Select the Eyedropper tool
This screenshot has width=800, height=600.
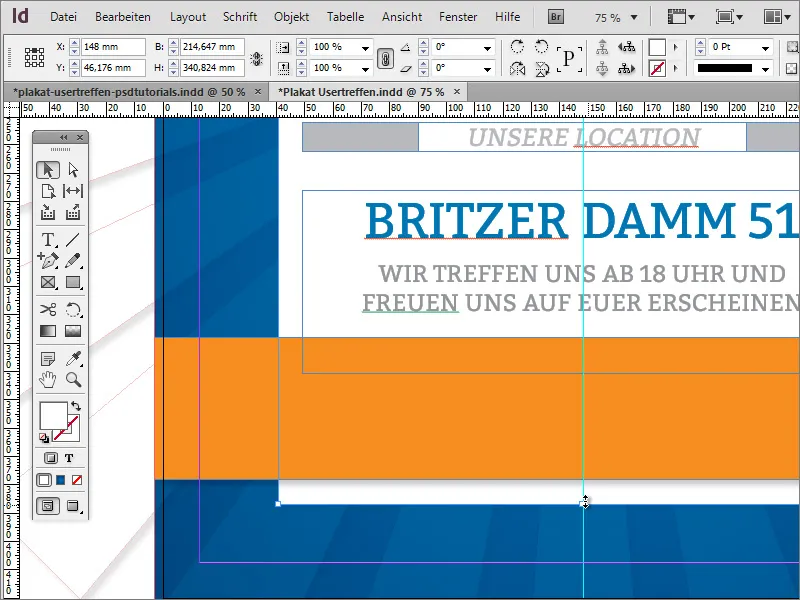[73, 356]
